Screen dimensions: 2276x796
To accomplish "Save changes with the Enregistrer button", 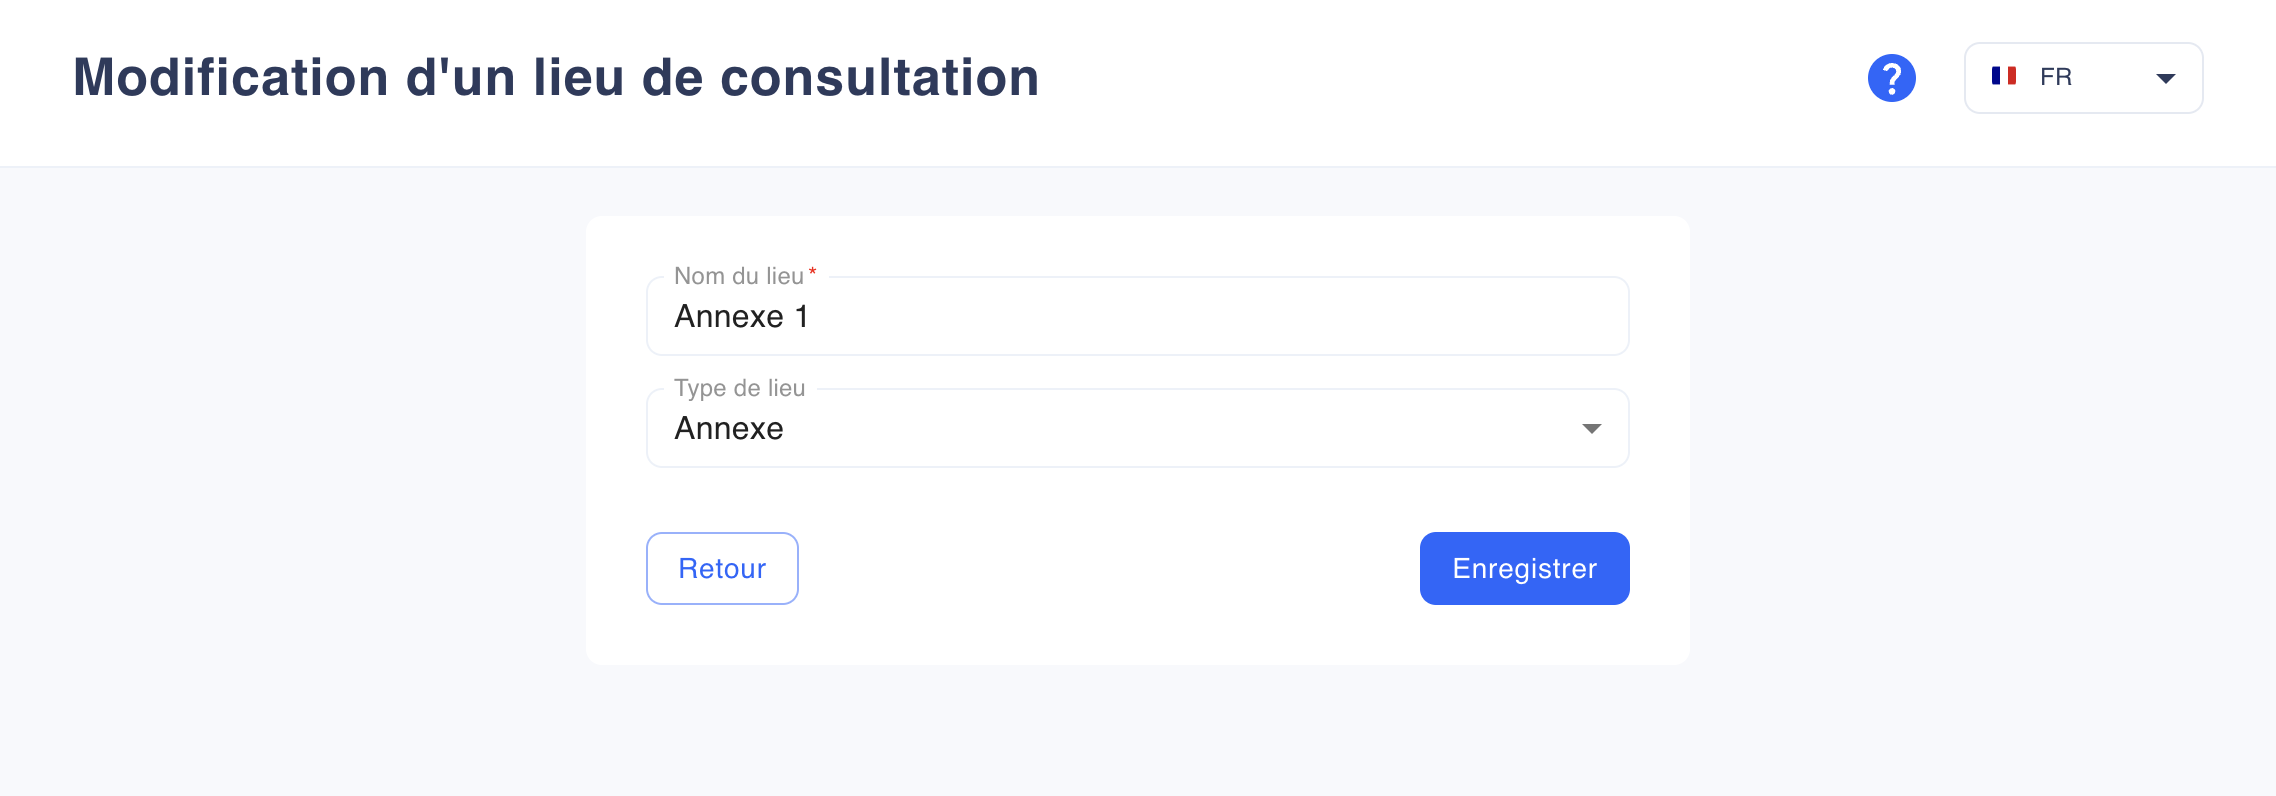I will [x=1524, y=568].
